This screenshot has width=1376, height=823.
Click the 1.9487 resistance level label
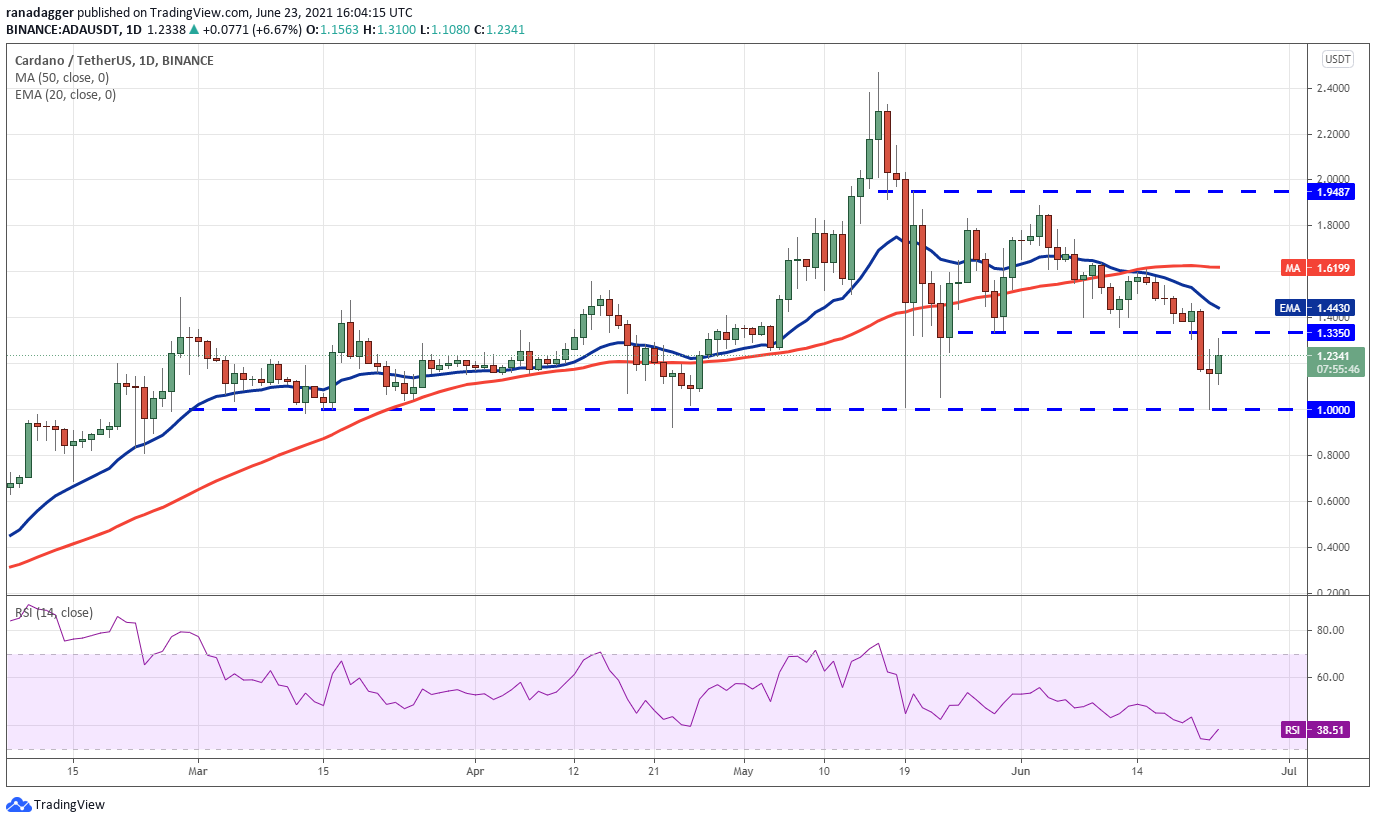pyautogui.click(x=1332, y=191)
